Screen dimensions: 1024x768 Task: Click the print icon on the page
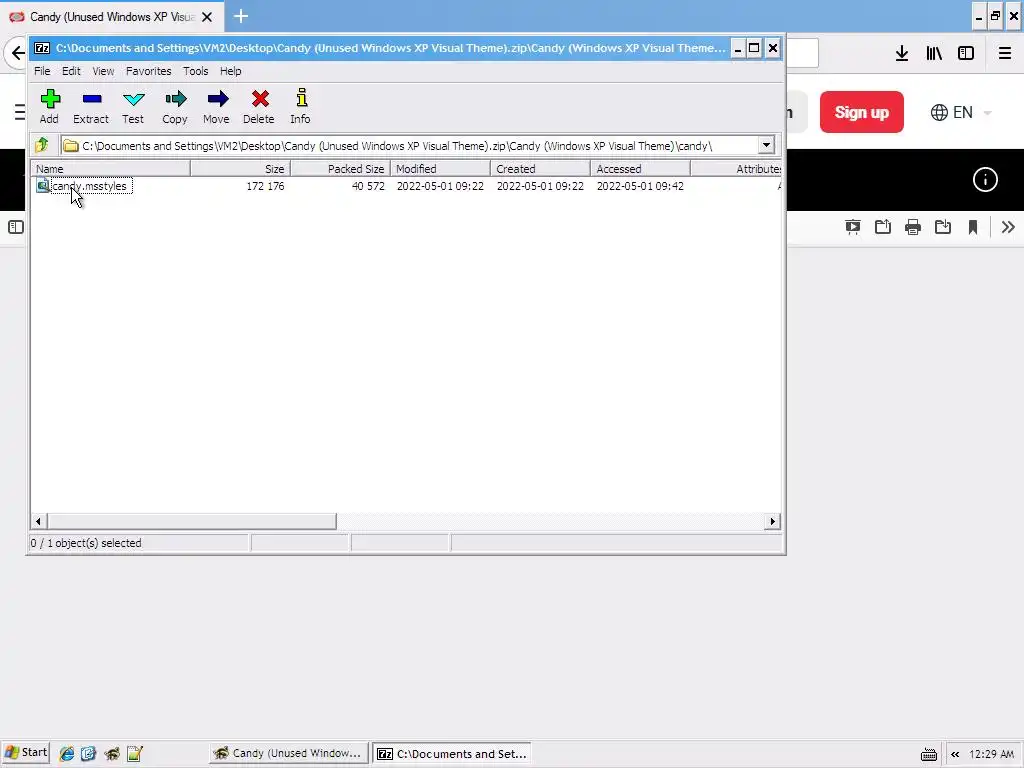tap(913, 227)
